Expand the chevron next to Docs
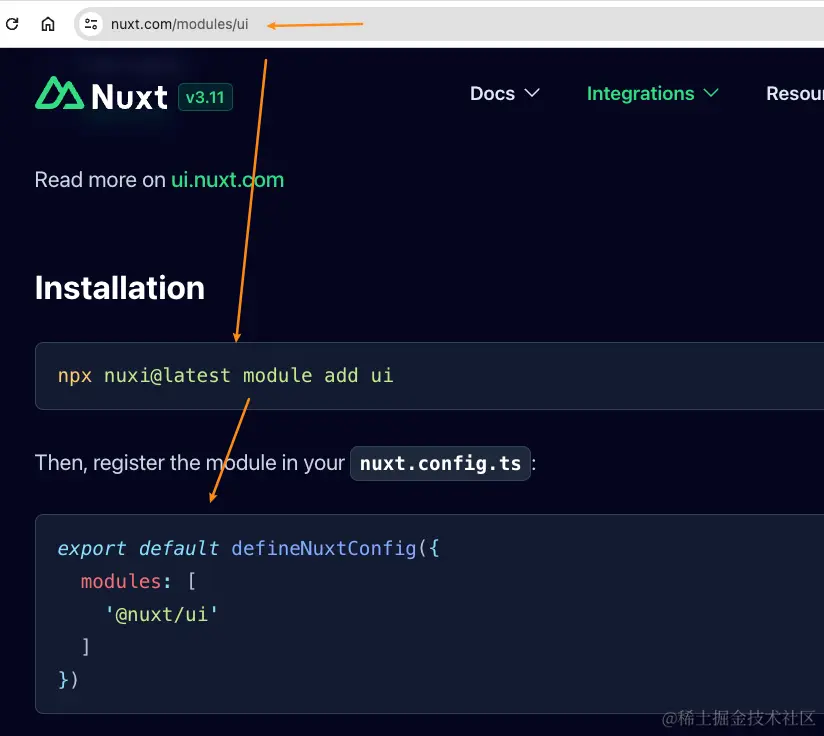824x736 pixels. 532,93
